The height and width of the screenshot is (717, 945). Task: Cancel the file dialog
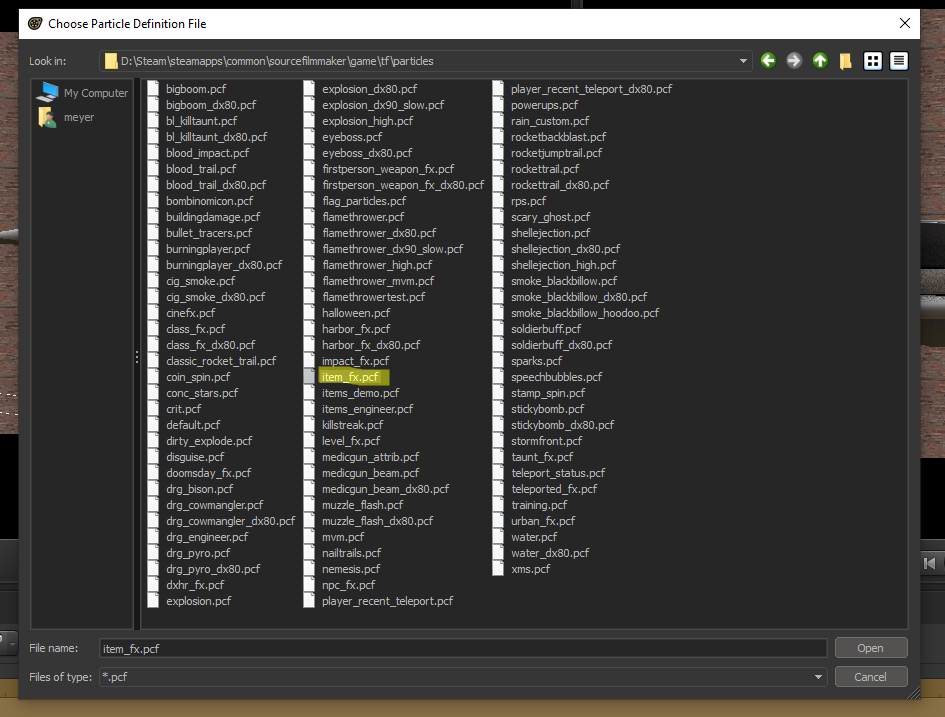(871, 677)
